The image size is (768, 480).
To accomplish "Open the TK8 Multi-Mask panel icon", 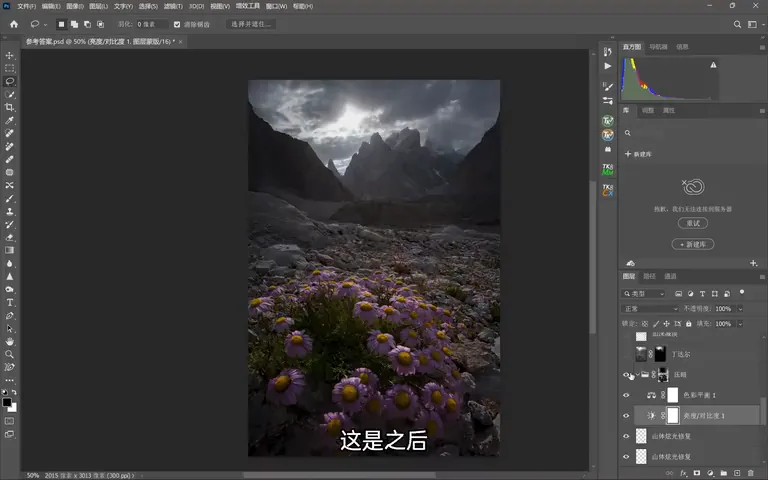I will [607, 169].
